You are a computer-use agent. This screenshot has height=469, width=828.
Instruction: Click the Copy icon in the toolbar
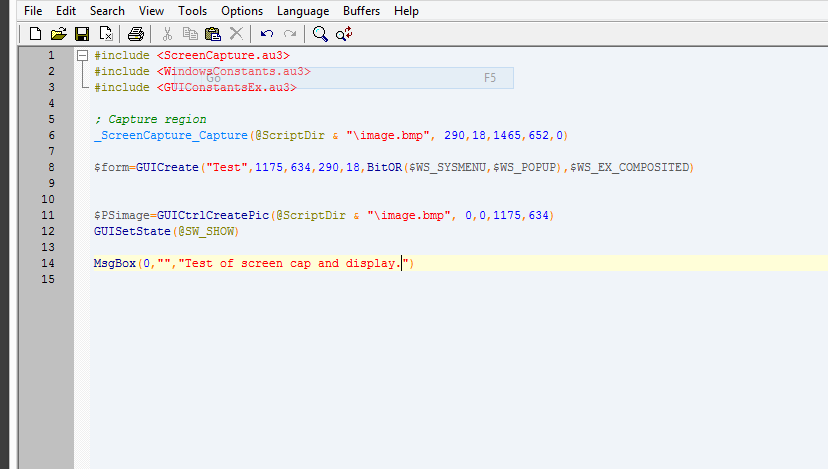coord(190,34)
